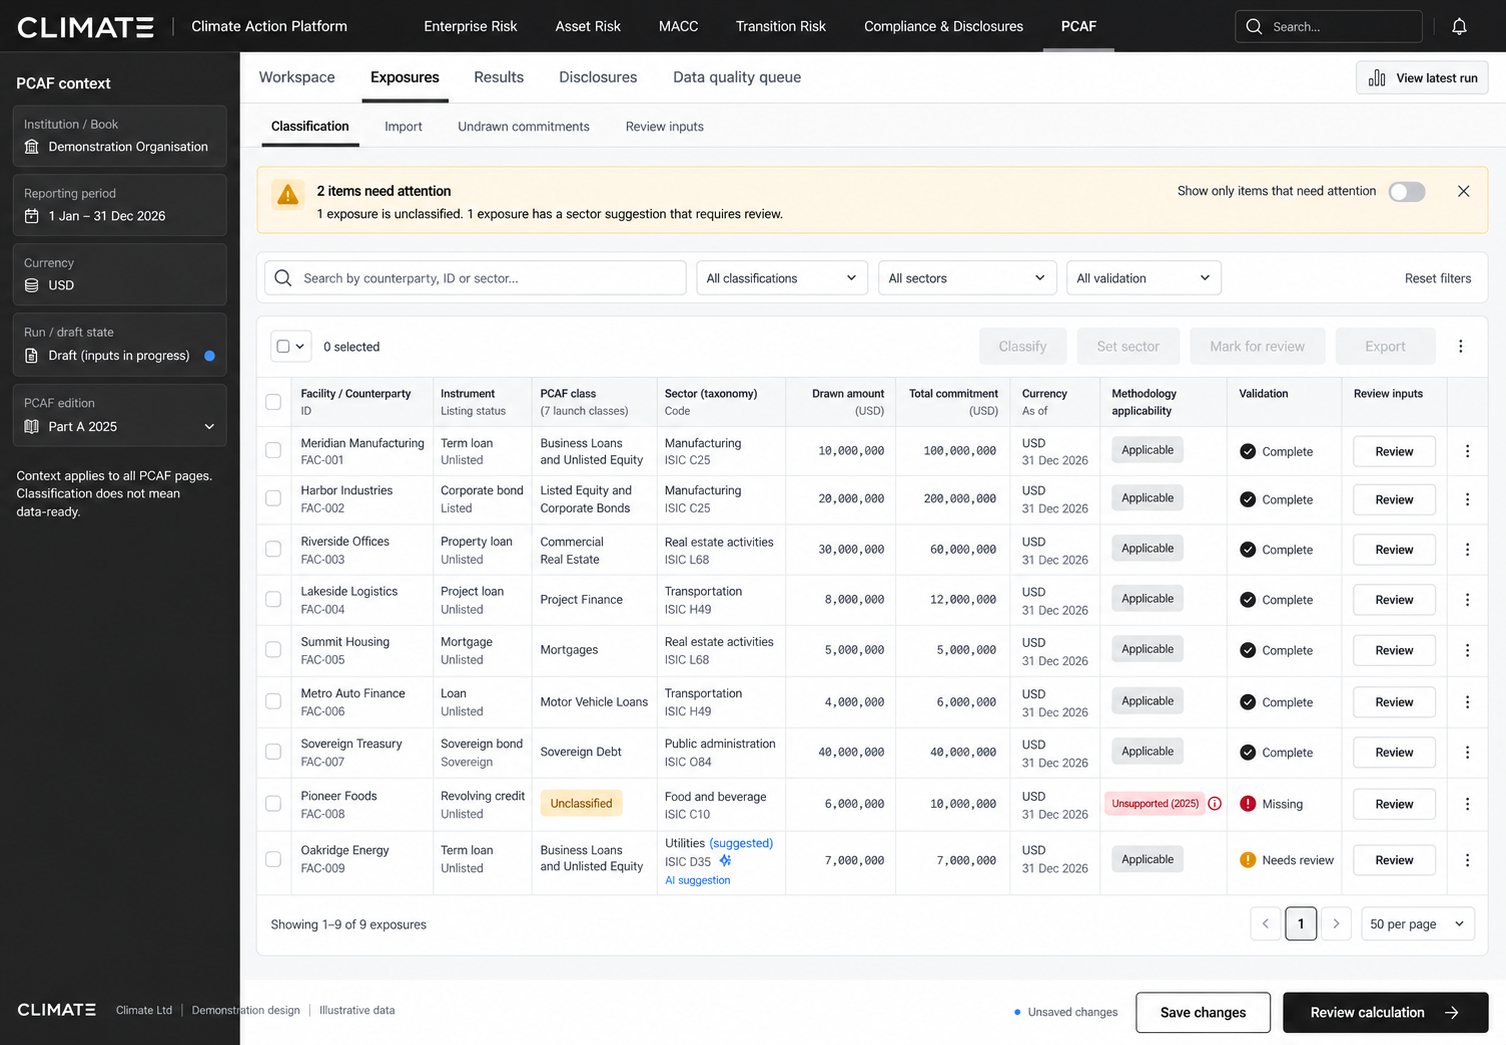This screenshot has height=1045, width=1506.
Task: Click the Reporting period date field
Action: tap(120, 205)
